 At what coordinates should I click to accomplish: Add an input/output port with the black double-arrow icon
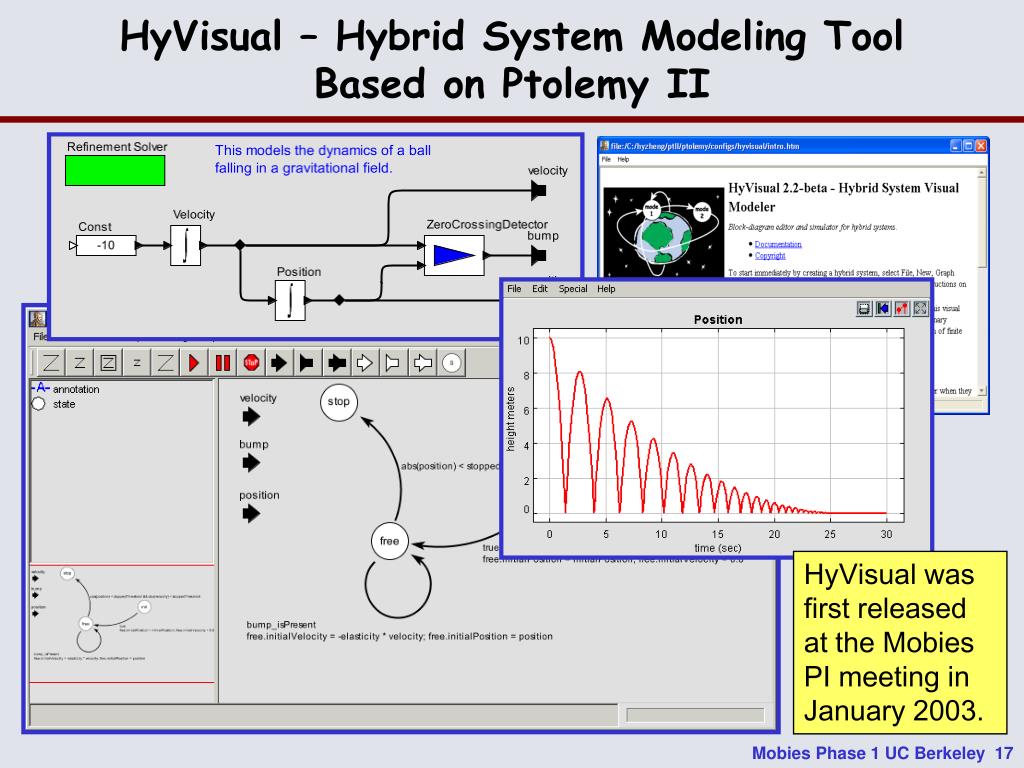coord(337,362)
